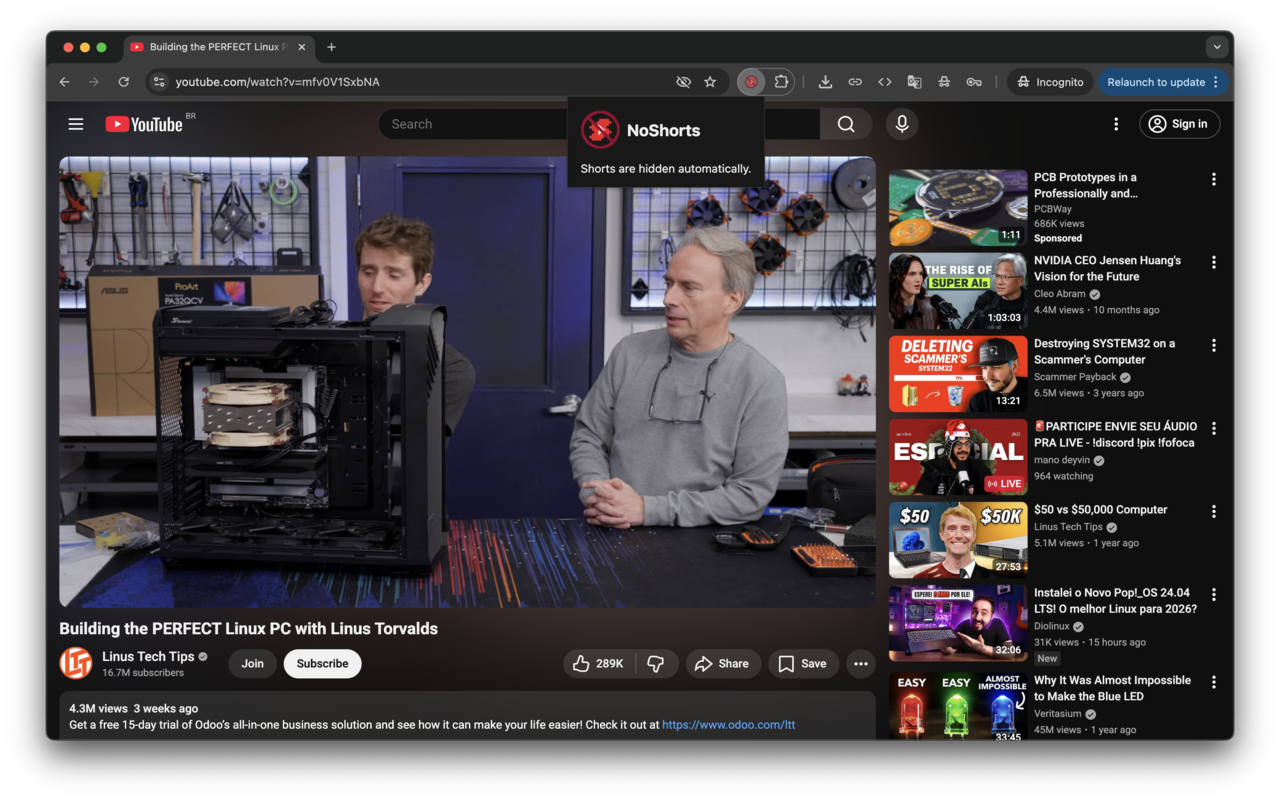Open the Linus Tech Tips channel name link
The image size is (1280, 800).
pos(148,656)
